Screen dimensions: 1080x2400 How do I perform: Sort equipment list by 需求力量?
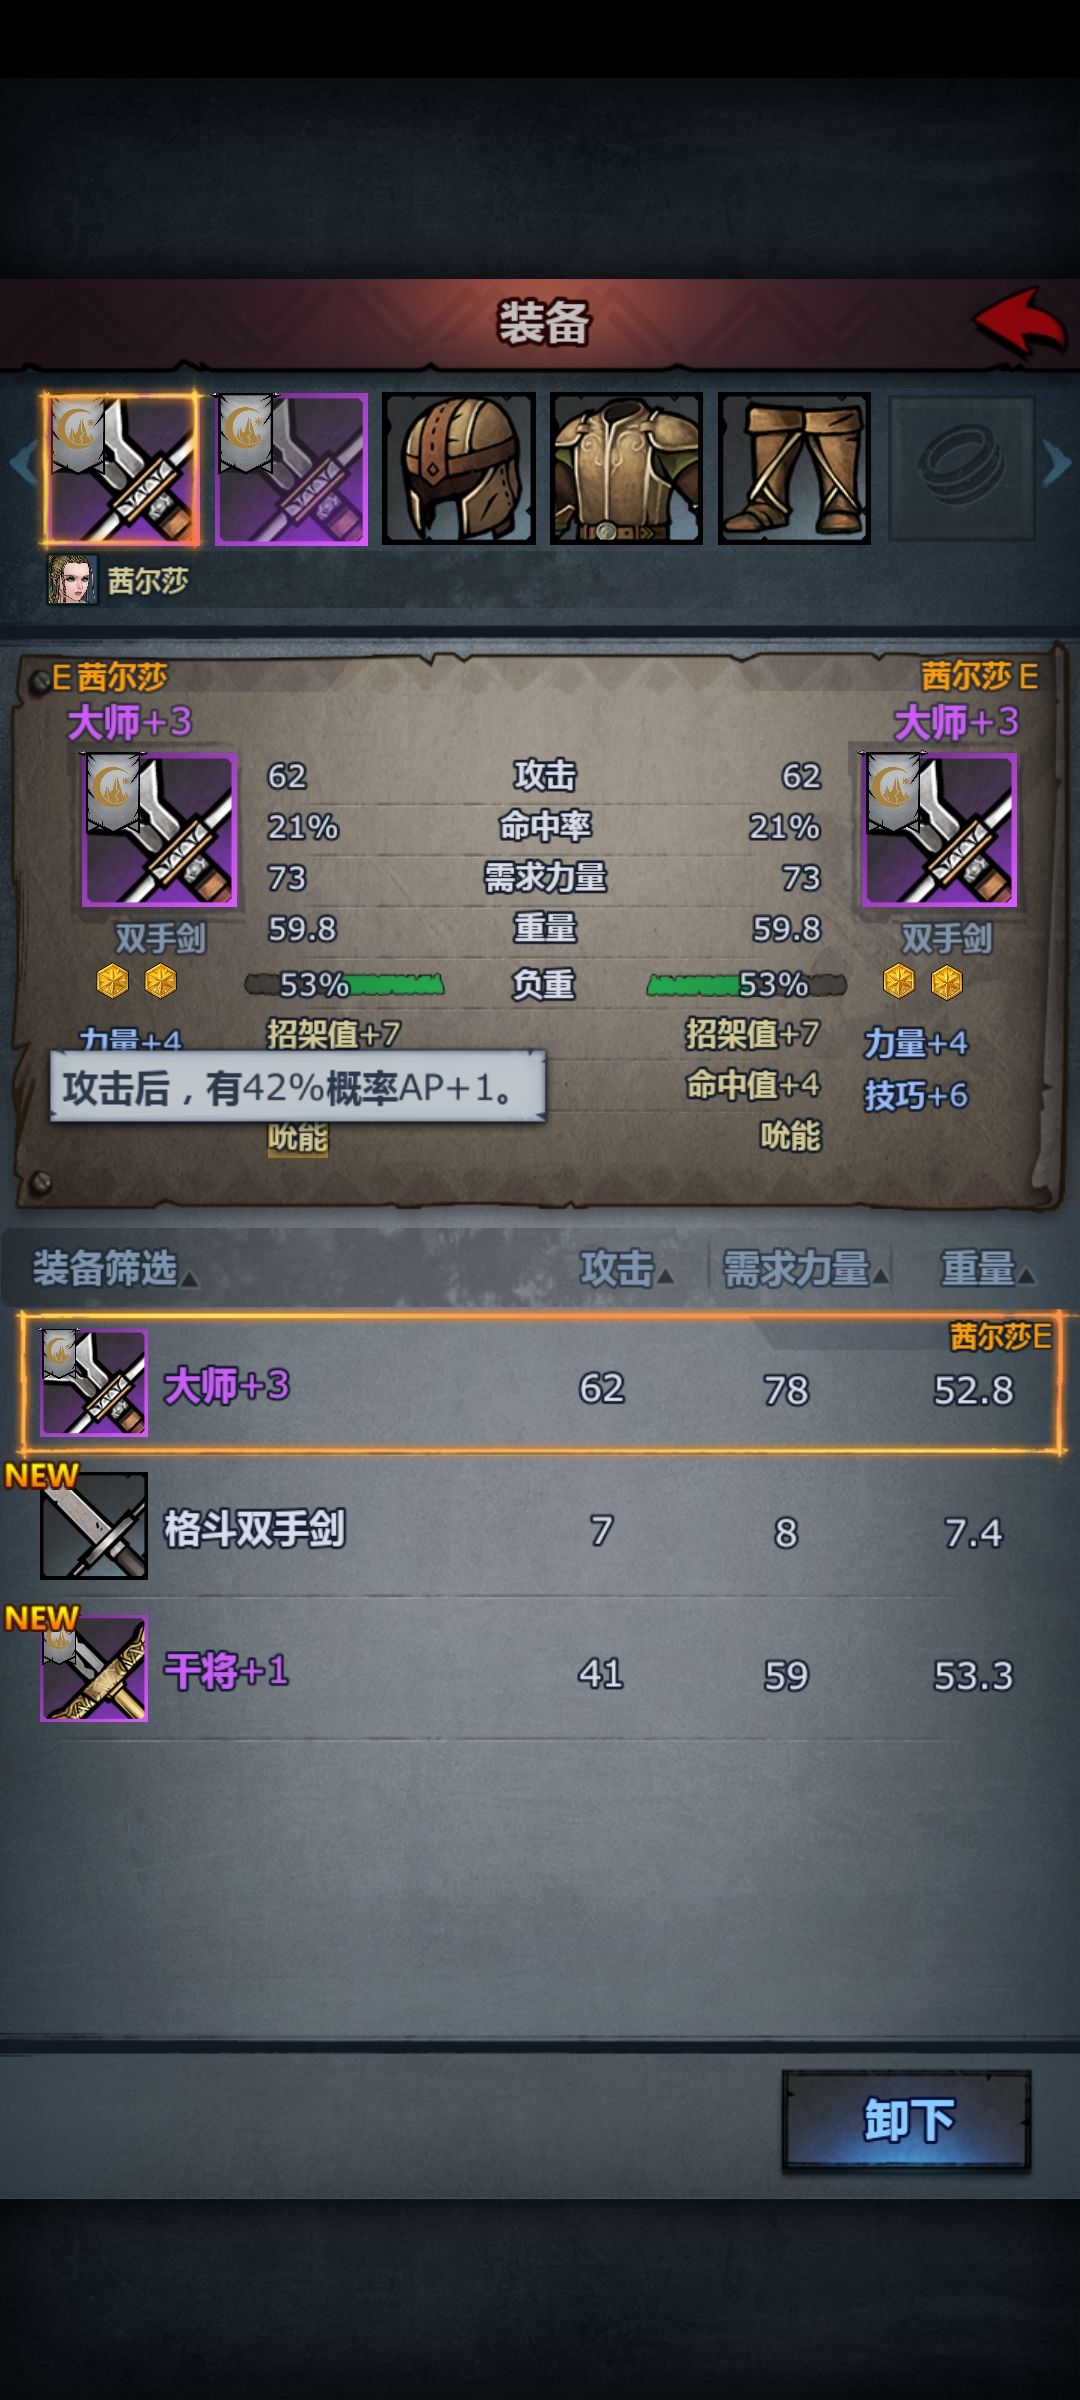[805, 1268]
